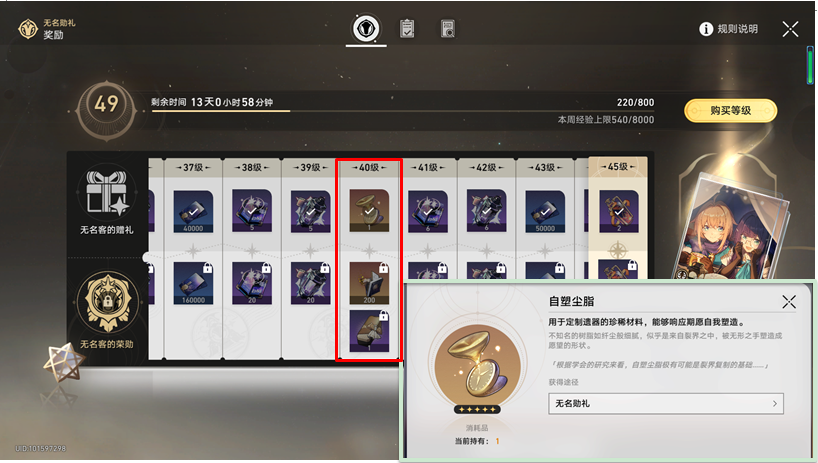
Task: Click locked level 37 premium reward 160000
Action: point(193,283)
